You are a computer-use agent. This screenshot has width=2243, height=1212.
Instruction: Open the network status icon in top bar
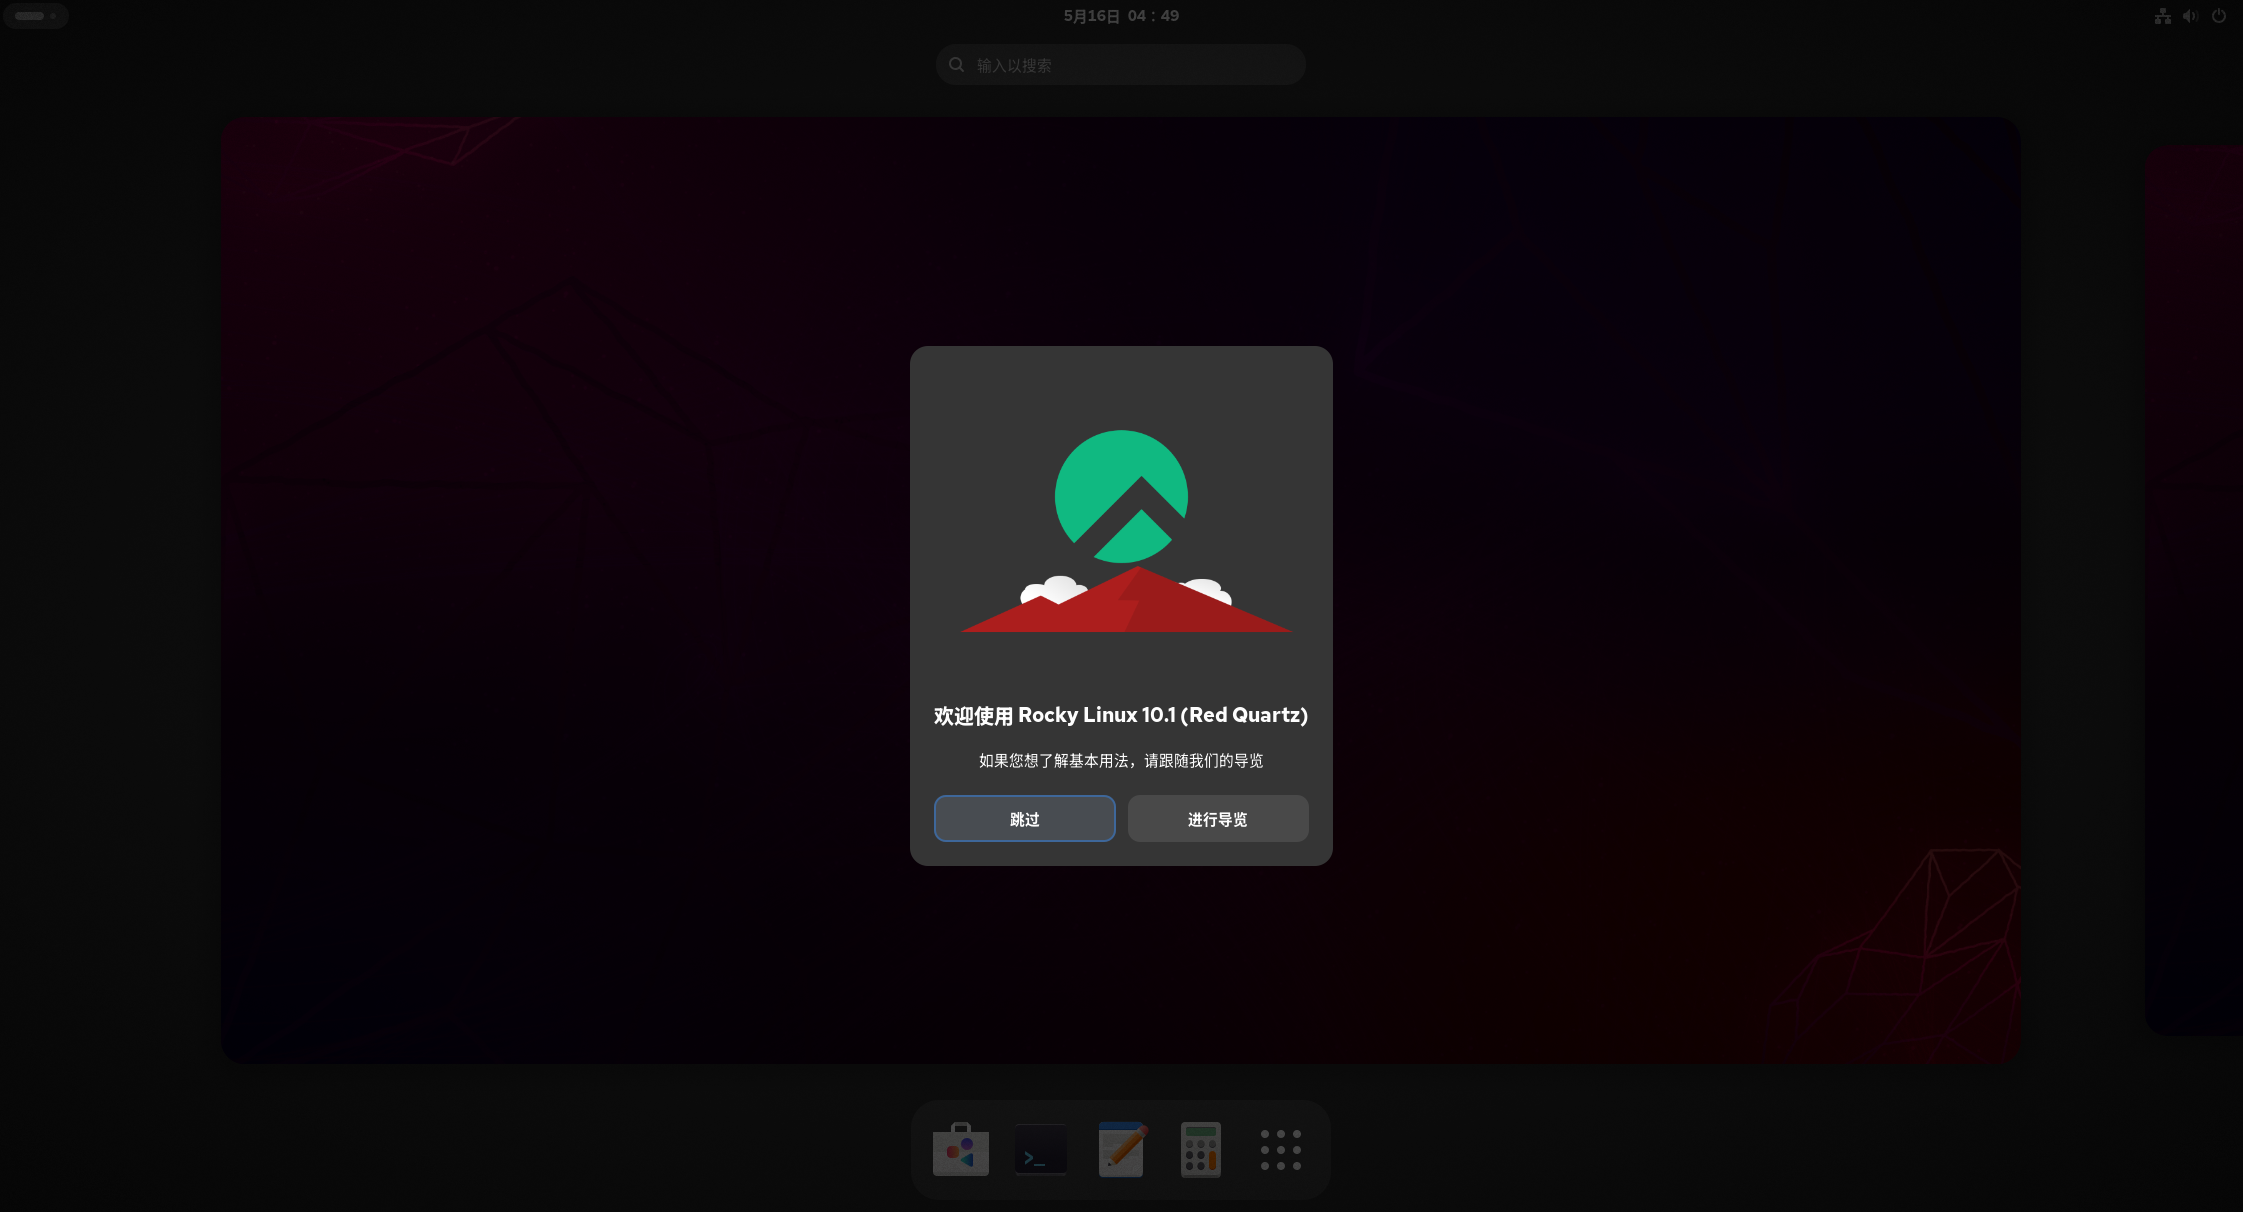(2163, 16)
